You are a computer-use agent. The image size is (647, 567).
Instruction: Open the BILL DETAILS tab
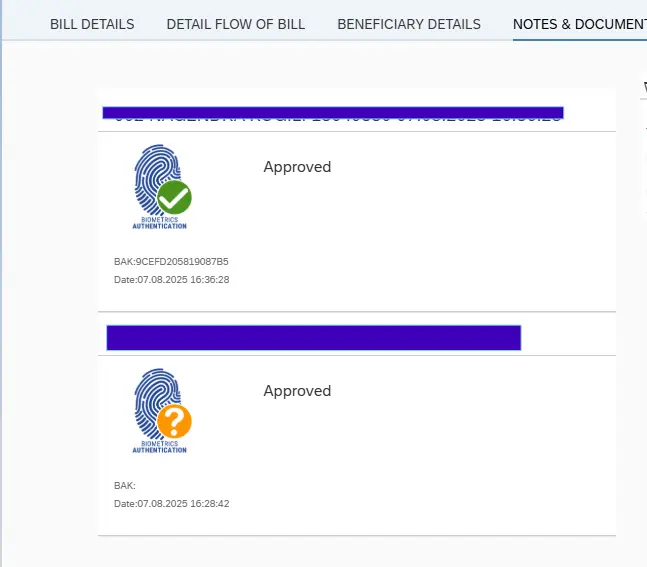(x=92, y=24)
